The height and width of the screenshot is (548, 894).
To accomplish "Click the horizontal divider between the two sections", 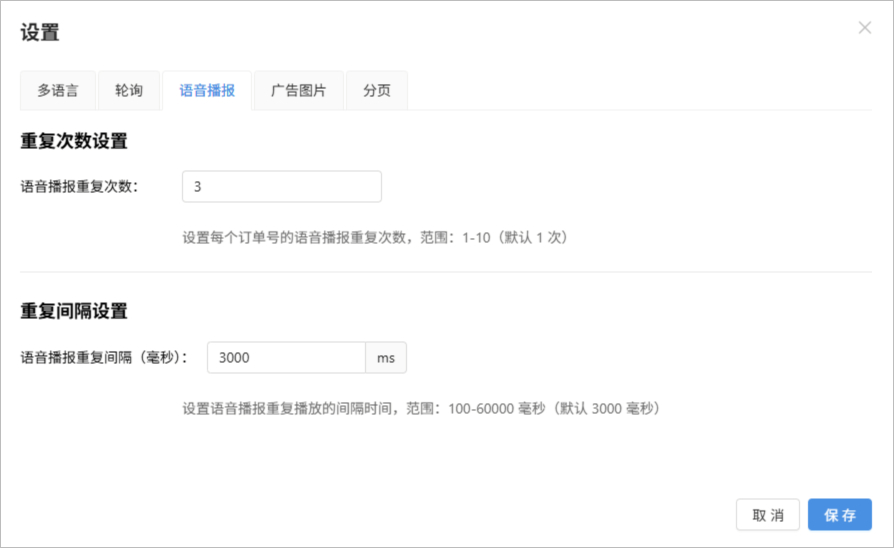I will click(446, 272).
